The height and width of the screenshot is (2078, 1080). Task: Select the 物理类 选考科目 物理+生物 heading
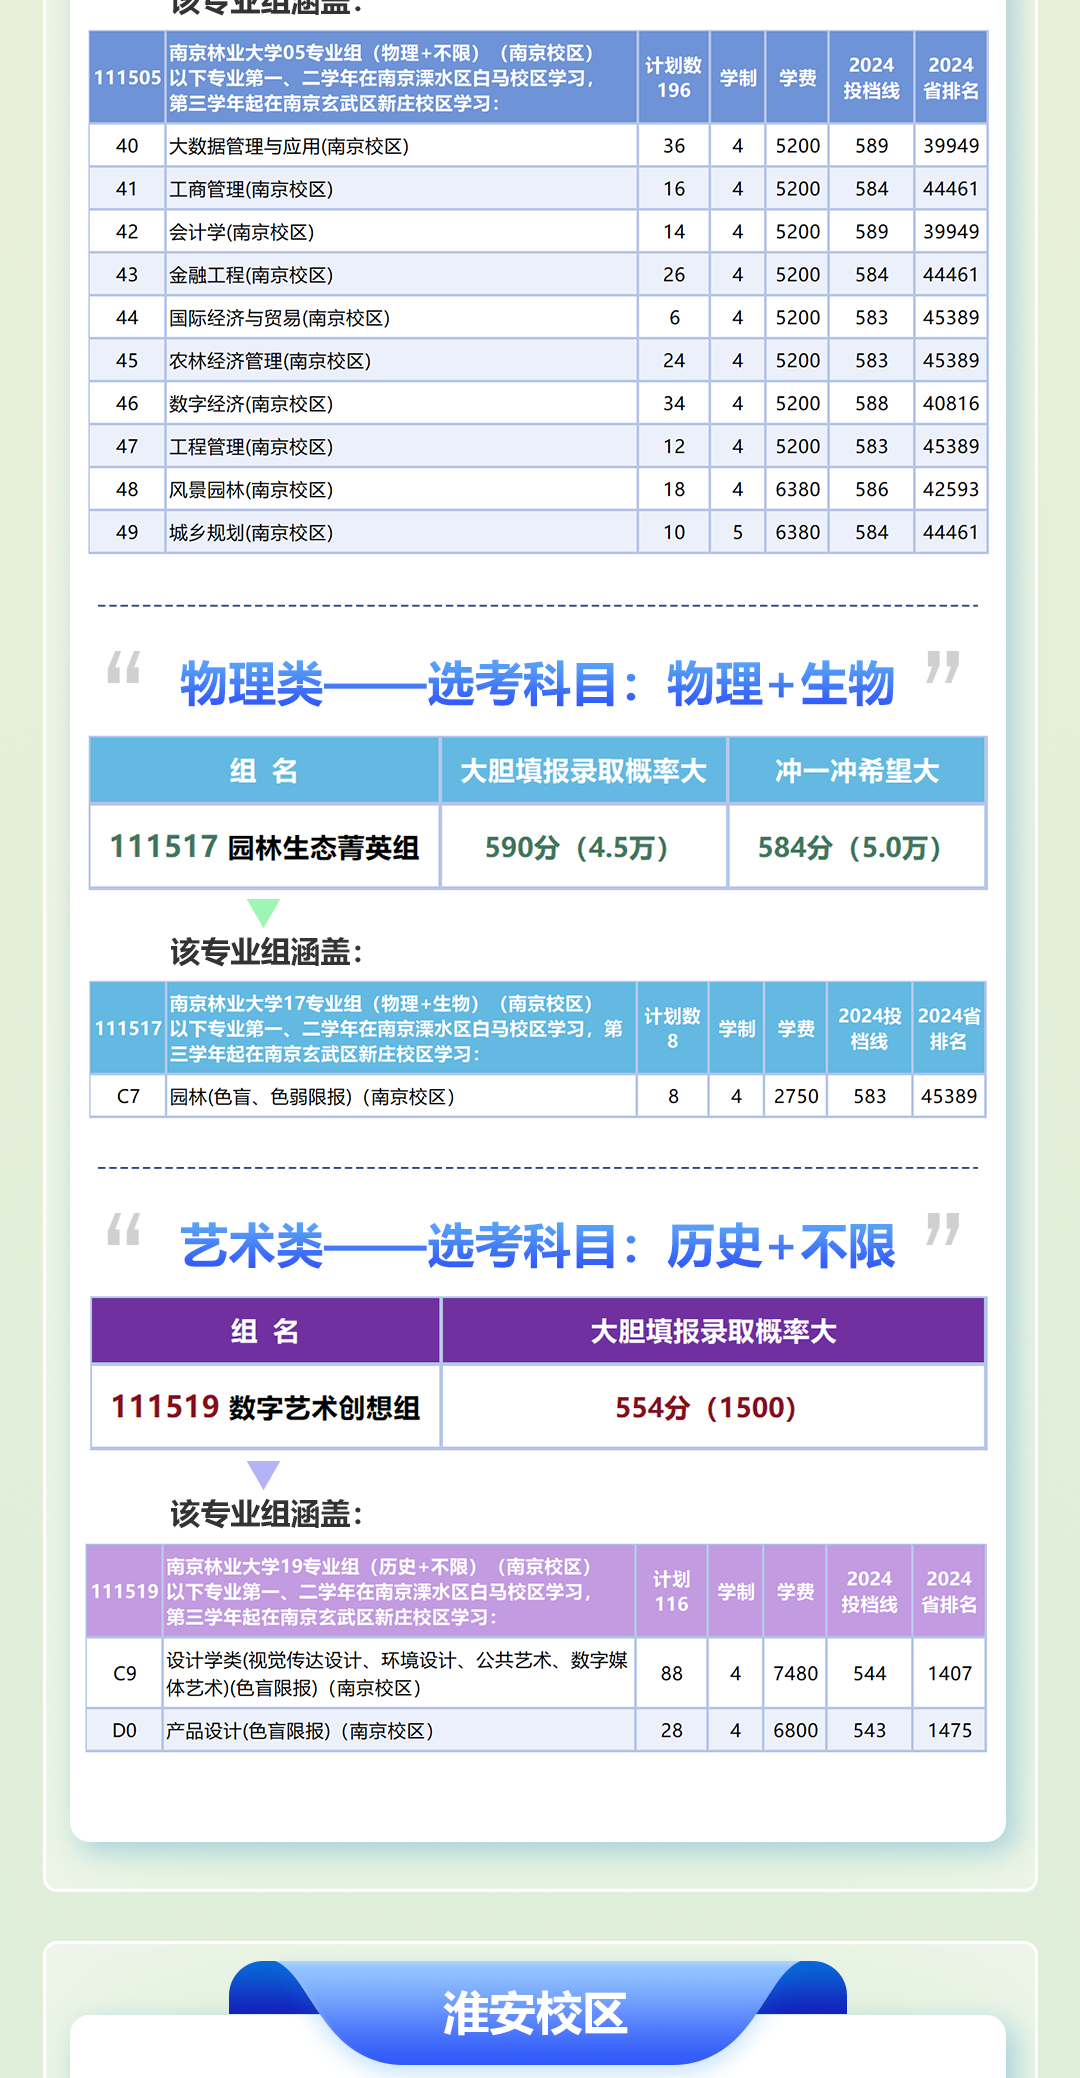coord(537,685)
